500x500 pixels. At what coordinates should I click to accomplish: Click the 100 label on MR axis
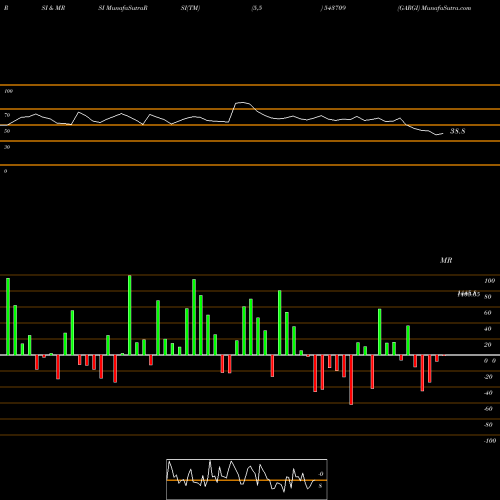[x=490, y=281]
